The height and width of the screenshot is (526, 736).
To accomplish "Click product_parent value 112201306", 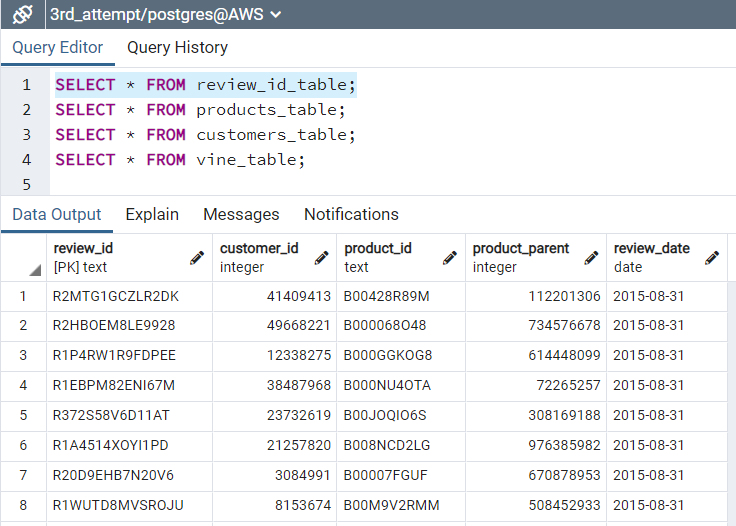I will [x=536, y=297].
